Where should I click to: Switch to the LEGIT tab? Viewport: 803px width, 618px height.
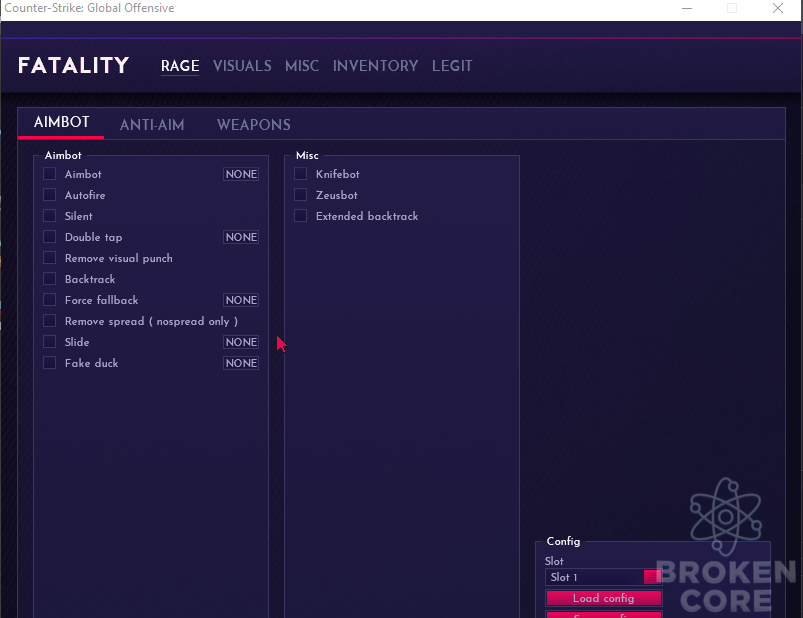tap(452, 66)
